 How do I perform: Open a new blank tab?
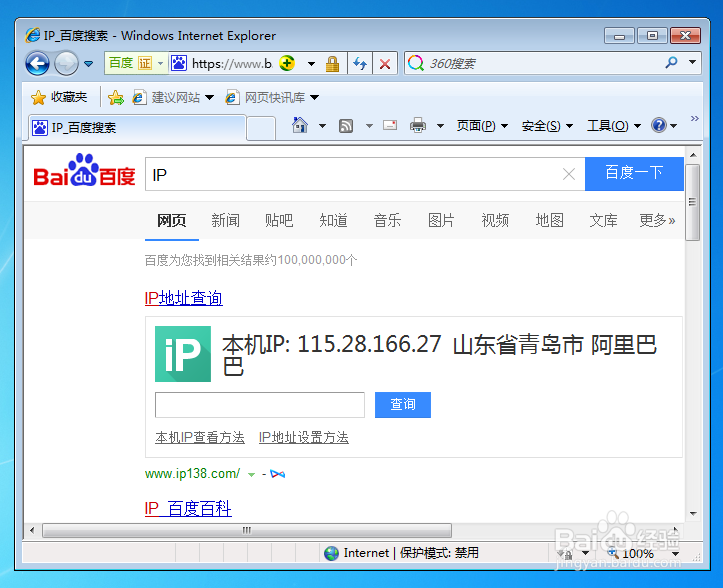point(261,128)
